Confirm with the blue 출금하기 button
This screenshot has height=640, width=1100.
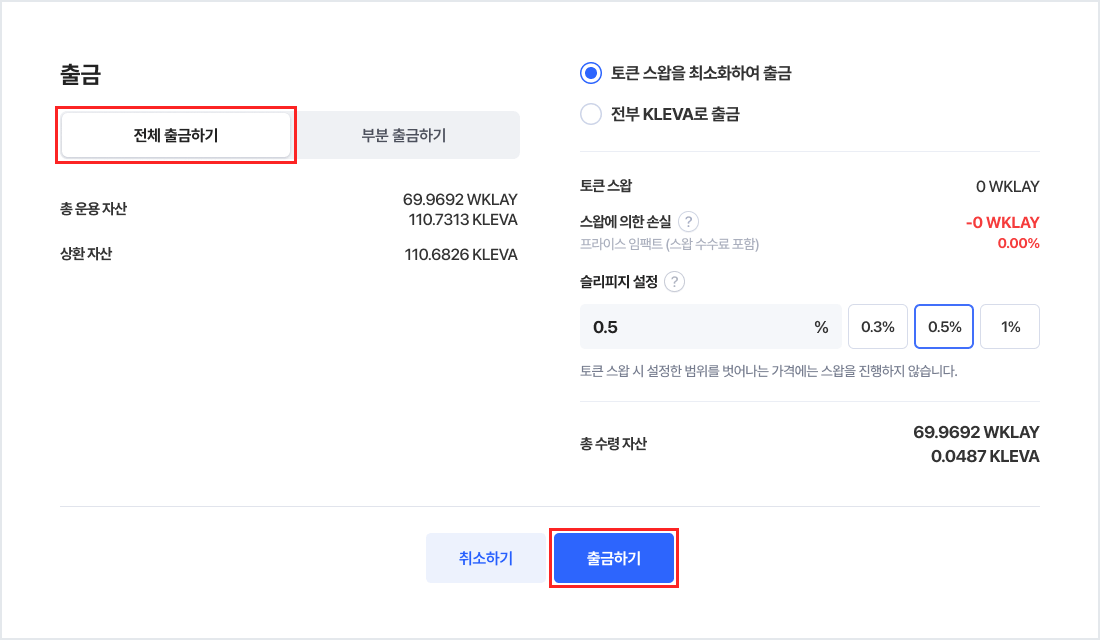click(x=614, y=558)
